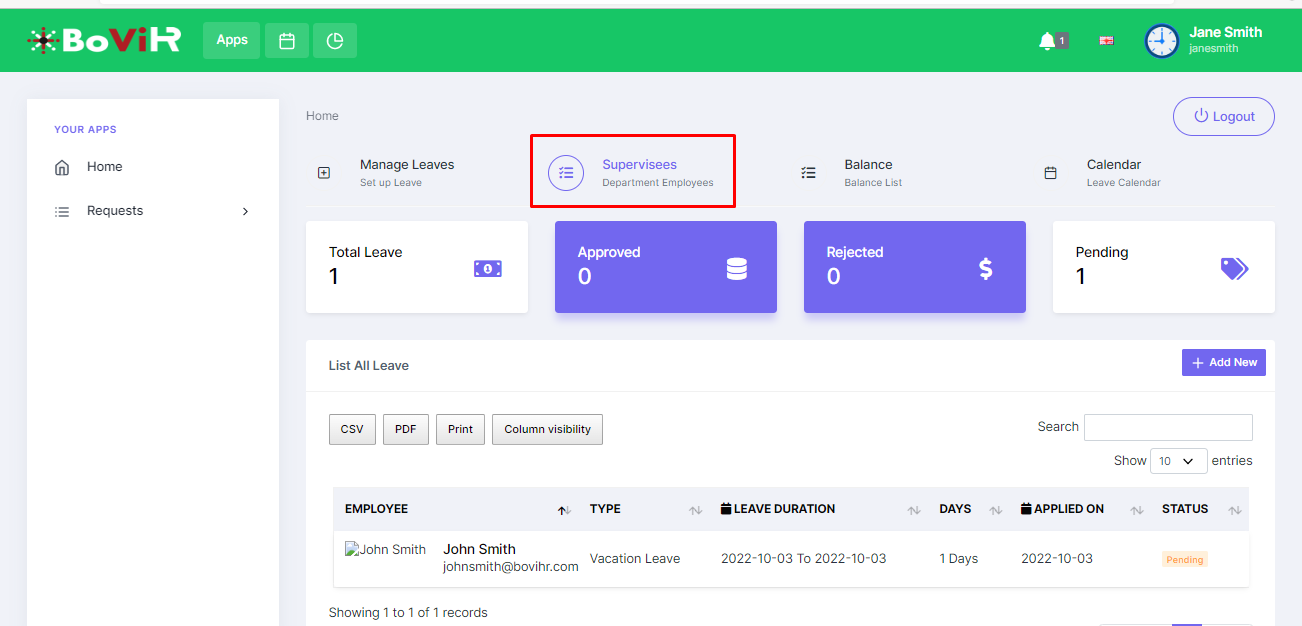Viewport: 1302px width, 626px height.
Task: Click the language flag icon
Action: click(1107, 41)
